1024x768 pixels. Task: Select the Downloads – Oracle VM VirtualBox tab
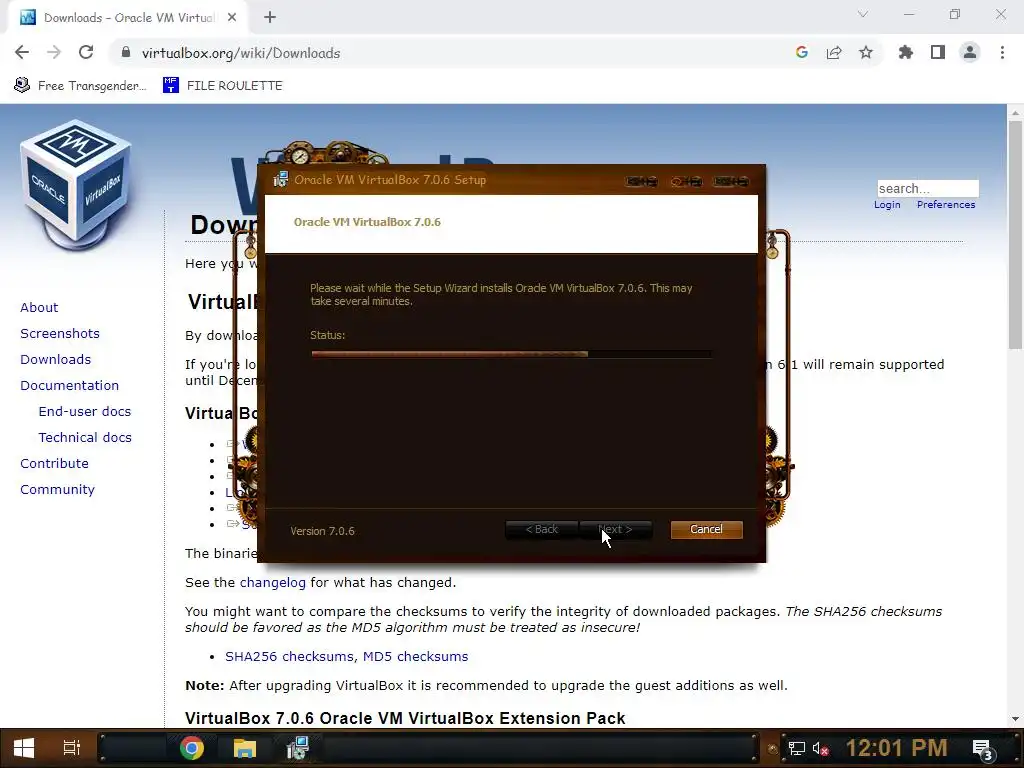[127, 18]
